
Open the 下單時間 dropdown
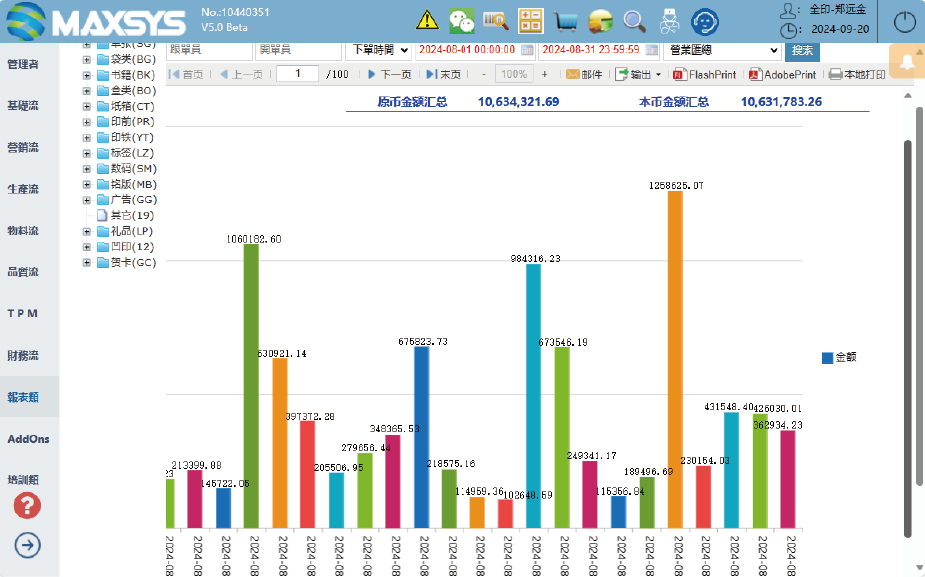coord(378,50)
